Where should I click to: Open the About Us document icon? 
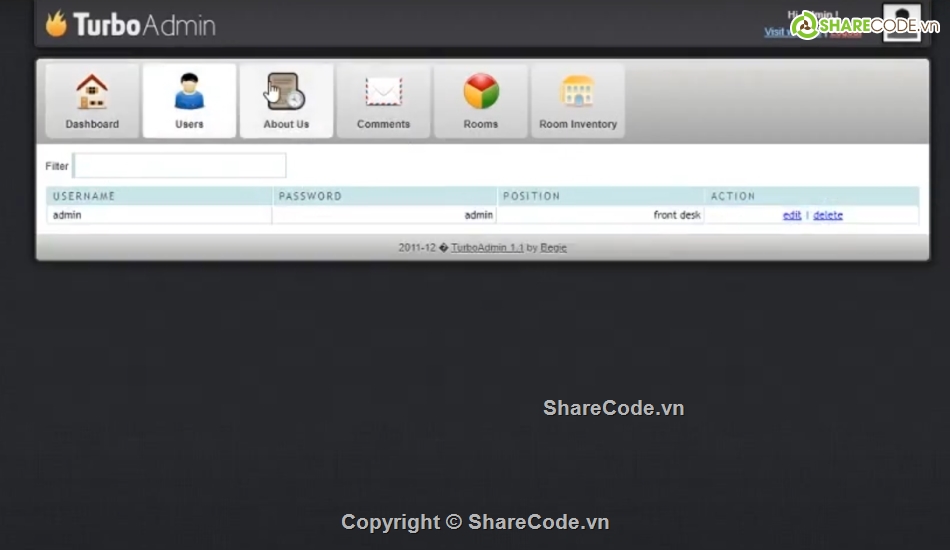coord(285,91)
